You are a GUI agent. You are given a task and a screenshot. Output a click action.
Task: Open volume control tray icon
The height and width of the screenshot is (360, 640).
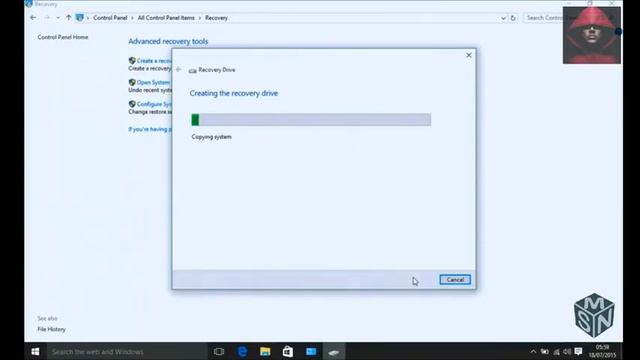click(567, 351)
